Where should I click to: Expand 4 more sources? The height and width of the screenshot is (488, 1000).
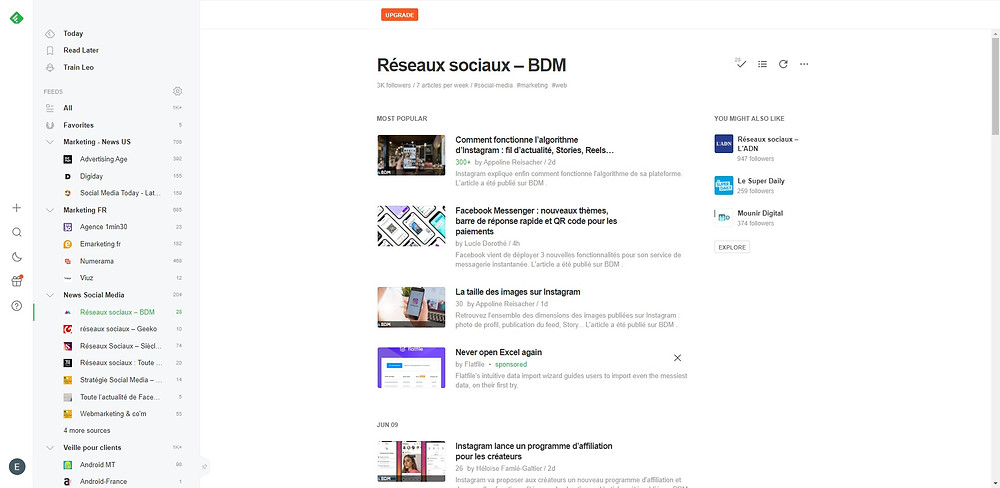coord(87,431)
